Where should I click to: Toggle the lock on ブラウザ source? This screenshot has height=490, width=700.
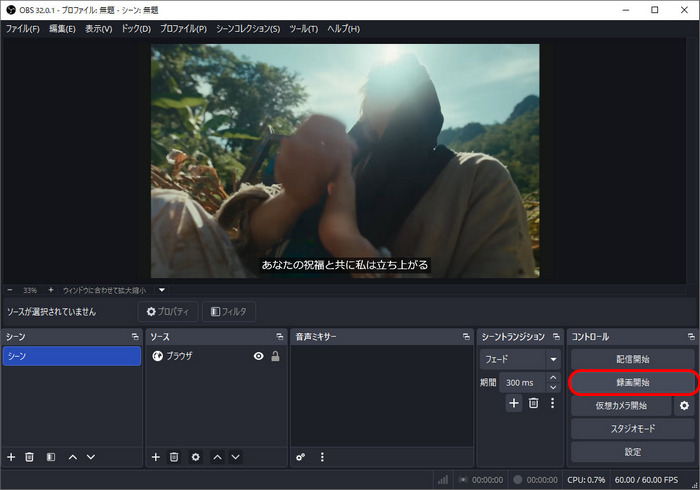(275, 356)
